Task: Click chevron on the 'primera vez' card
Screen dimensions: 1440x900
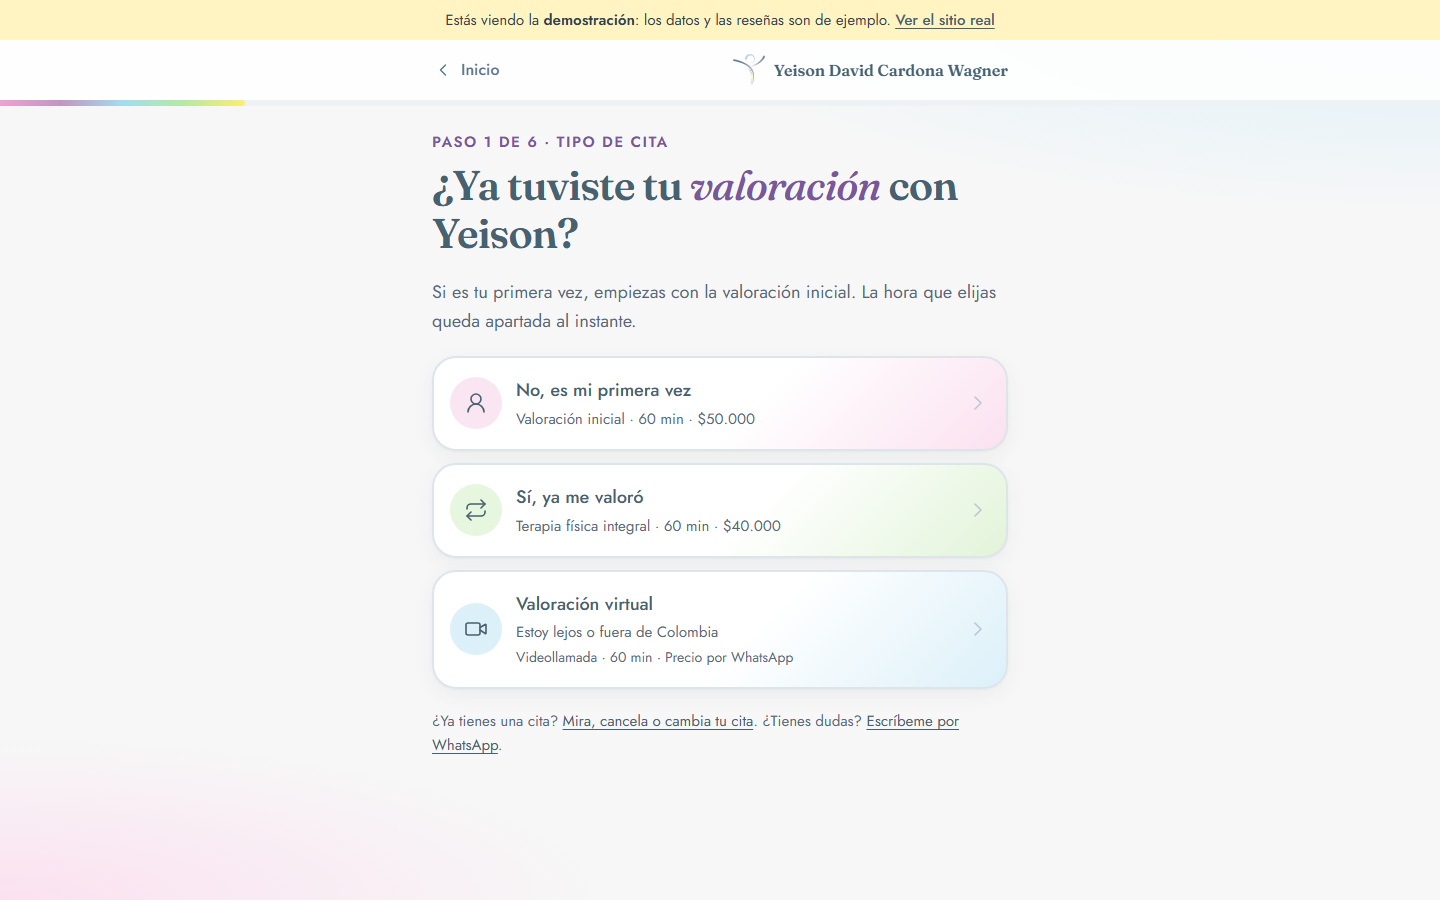Action: click(978, 403)
